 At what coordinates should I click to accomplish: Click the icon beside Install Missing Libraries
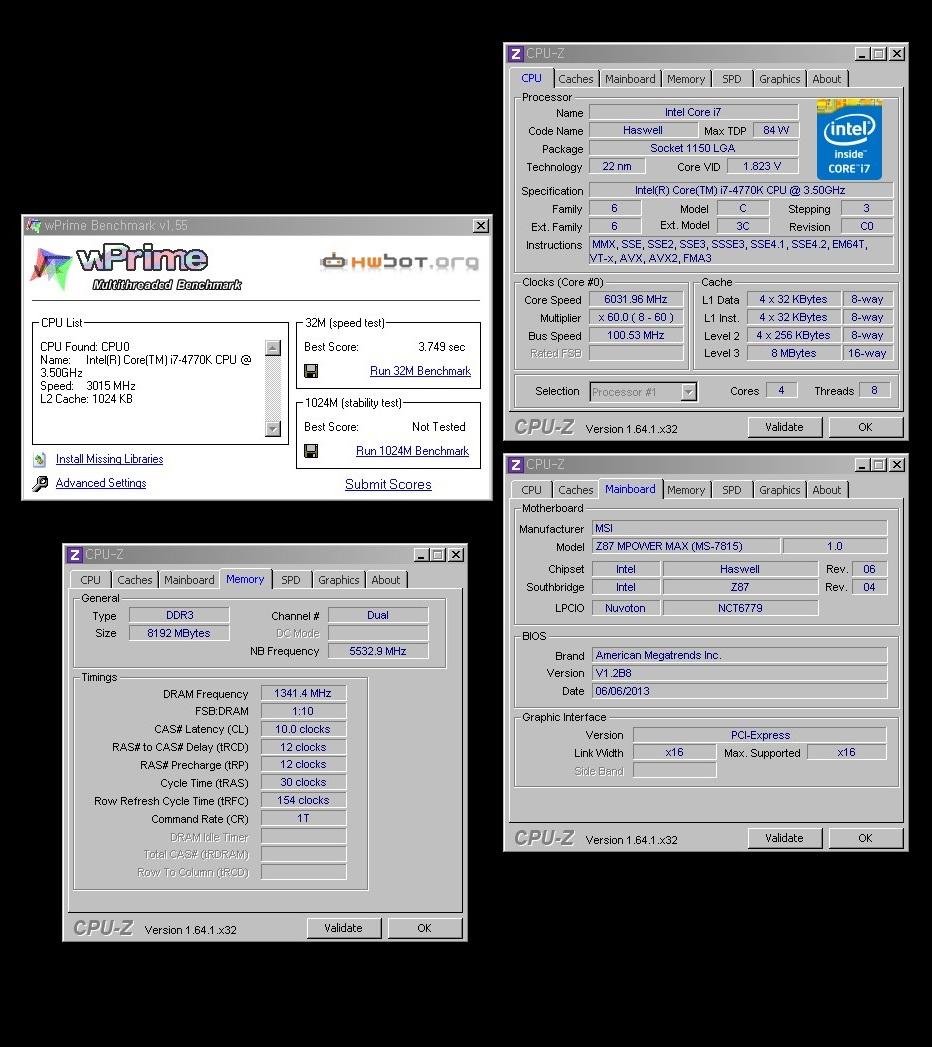point(40,459)
